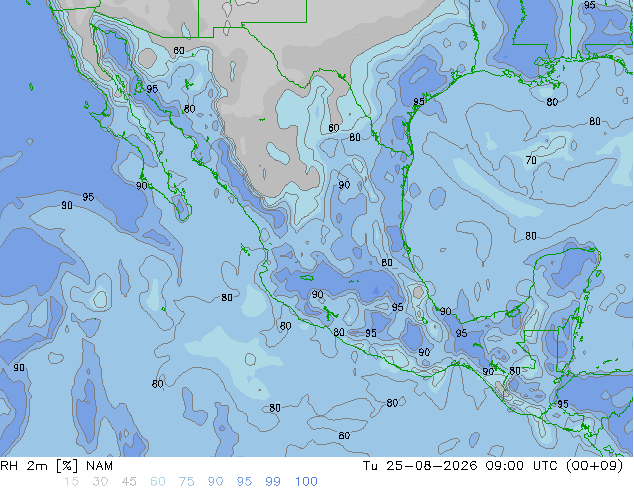Image resolution: width=634 pixels, height=490 pixels.
Task: Click the 'RH 2m [%] NAM' map title
Action: (57, 466)
